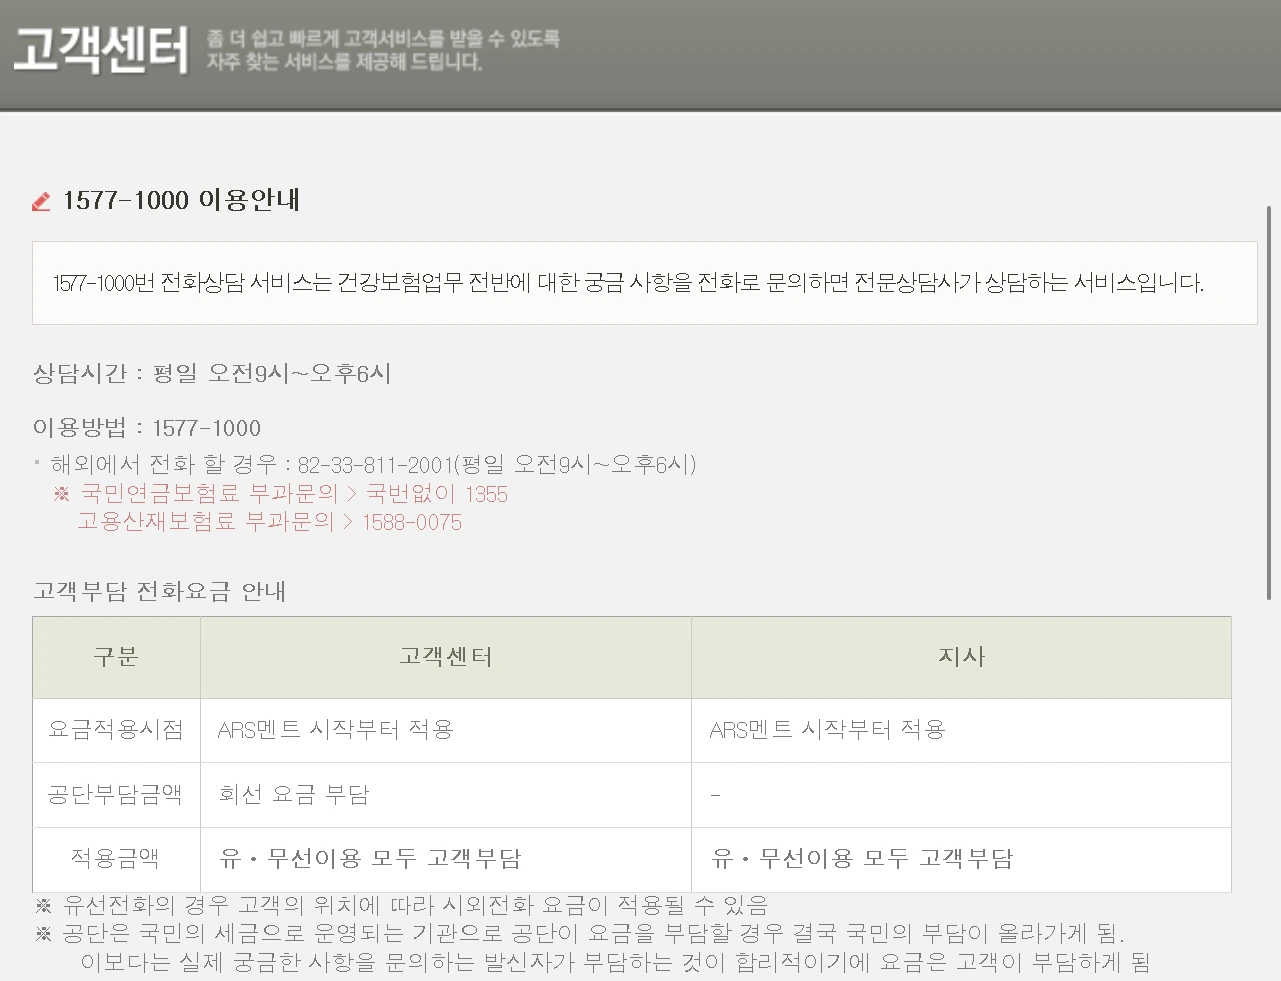Click the vertical scrollbar on the right edge
Screen dimensions: 1281x981
(x=1269, y=400)
